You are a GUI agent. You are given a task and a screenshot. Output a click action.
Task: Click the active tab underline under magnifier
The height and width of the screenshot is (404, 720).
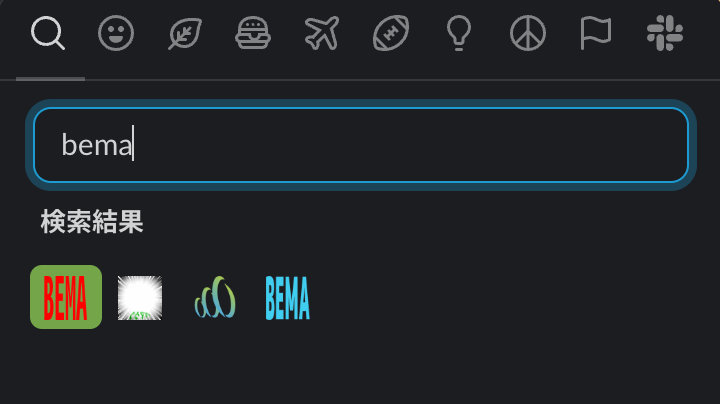50,79
